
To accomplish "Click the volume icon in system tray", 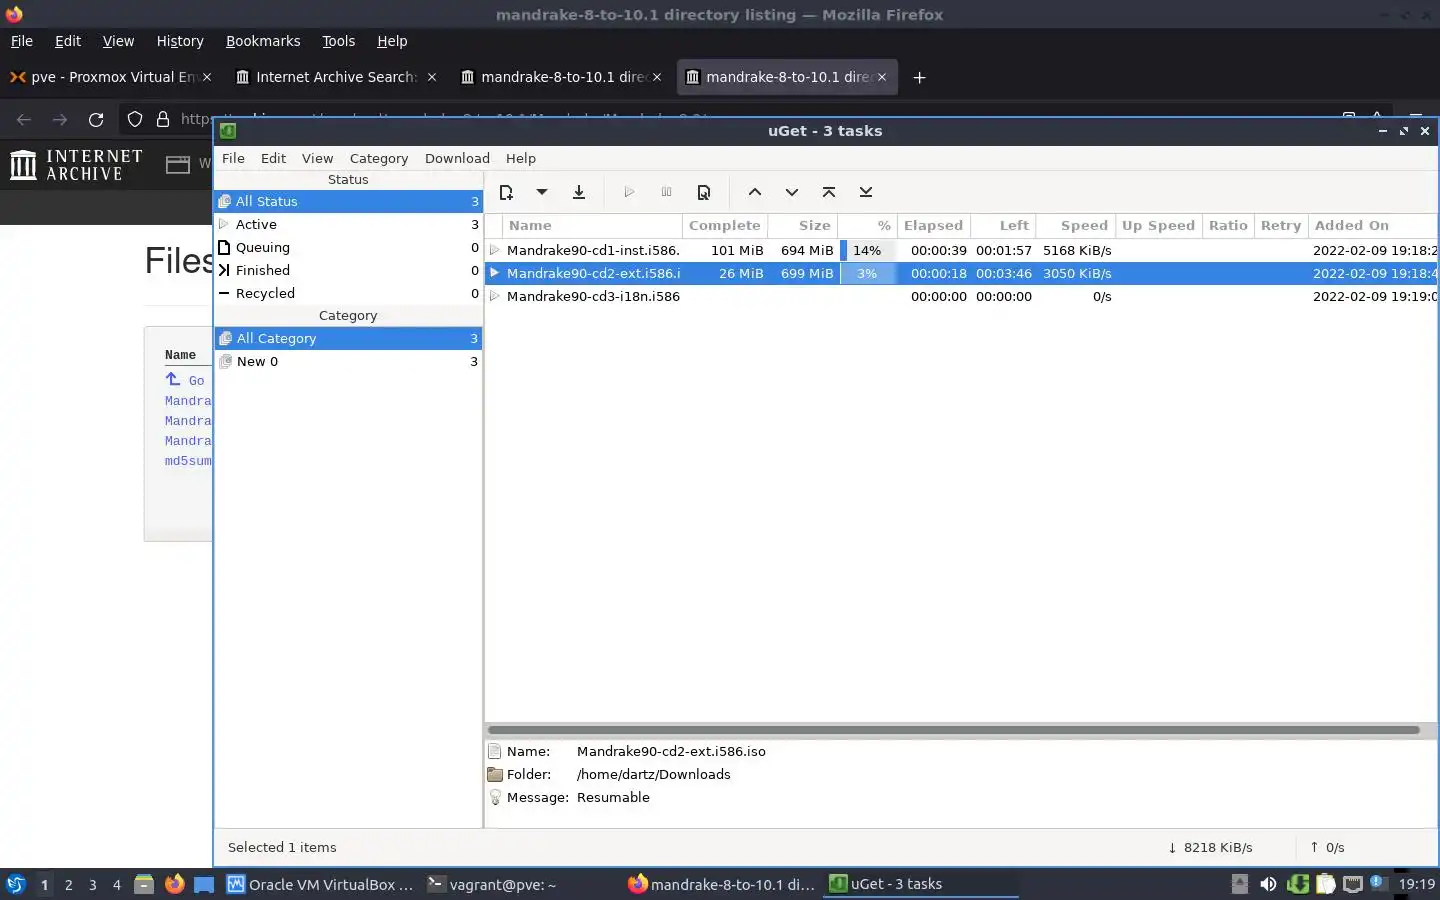I will (x=1268, y=884).
